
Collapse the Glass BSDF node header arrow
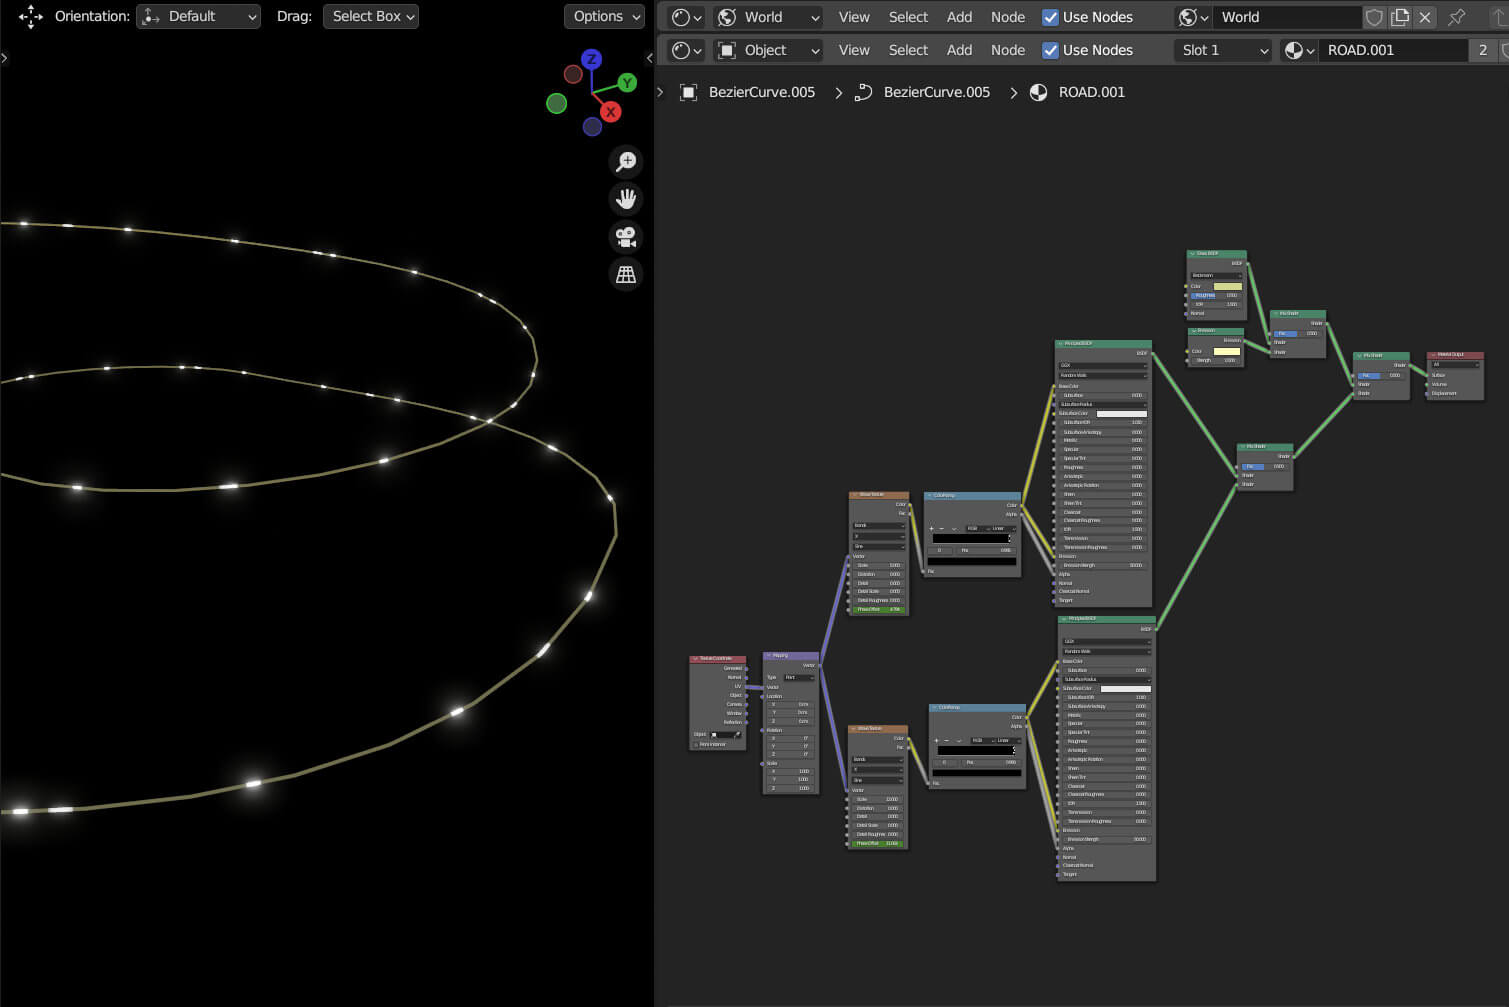click(x=1192, y=254)
